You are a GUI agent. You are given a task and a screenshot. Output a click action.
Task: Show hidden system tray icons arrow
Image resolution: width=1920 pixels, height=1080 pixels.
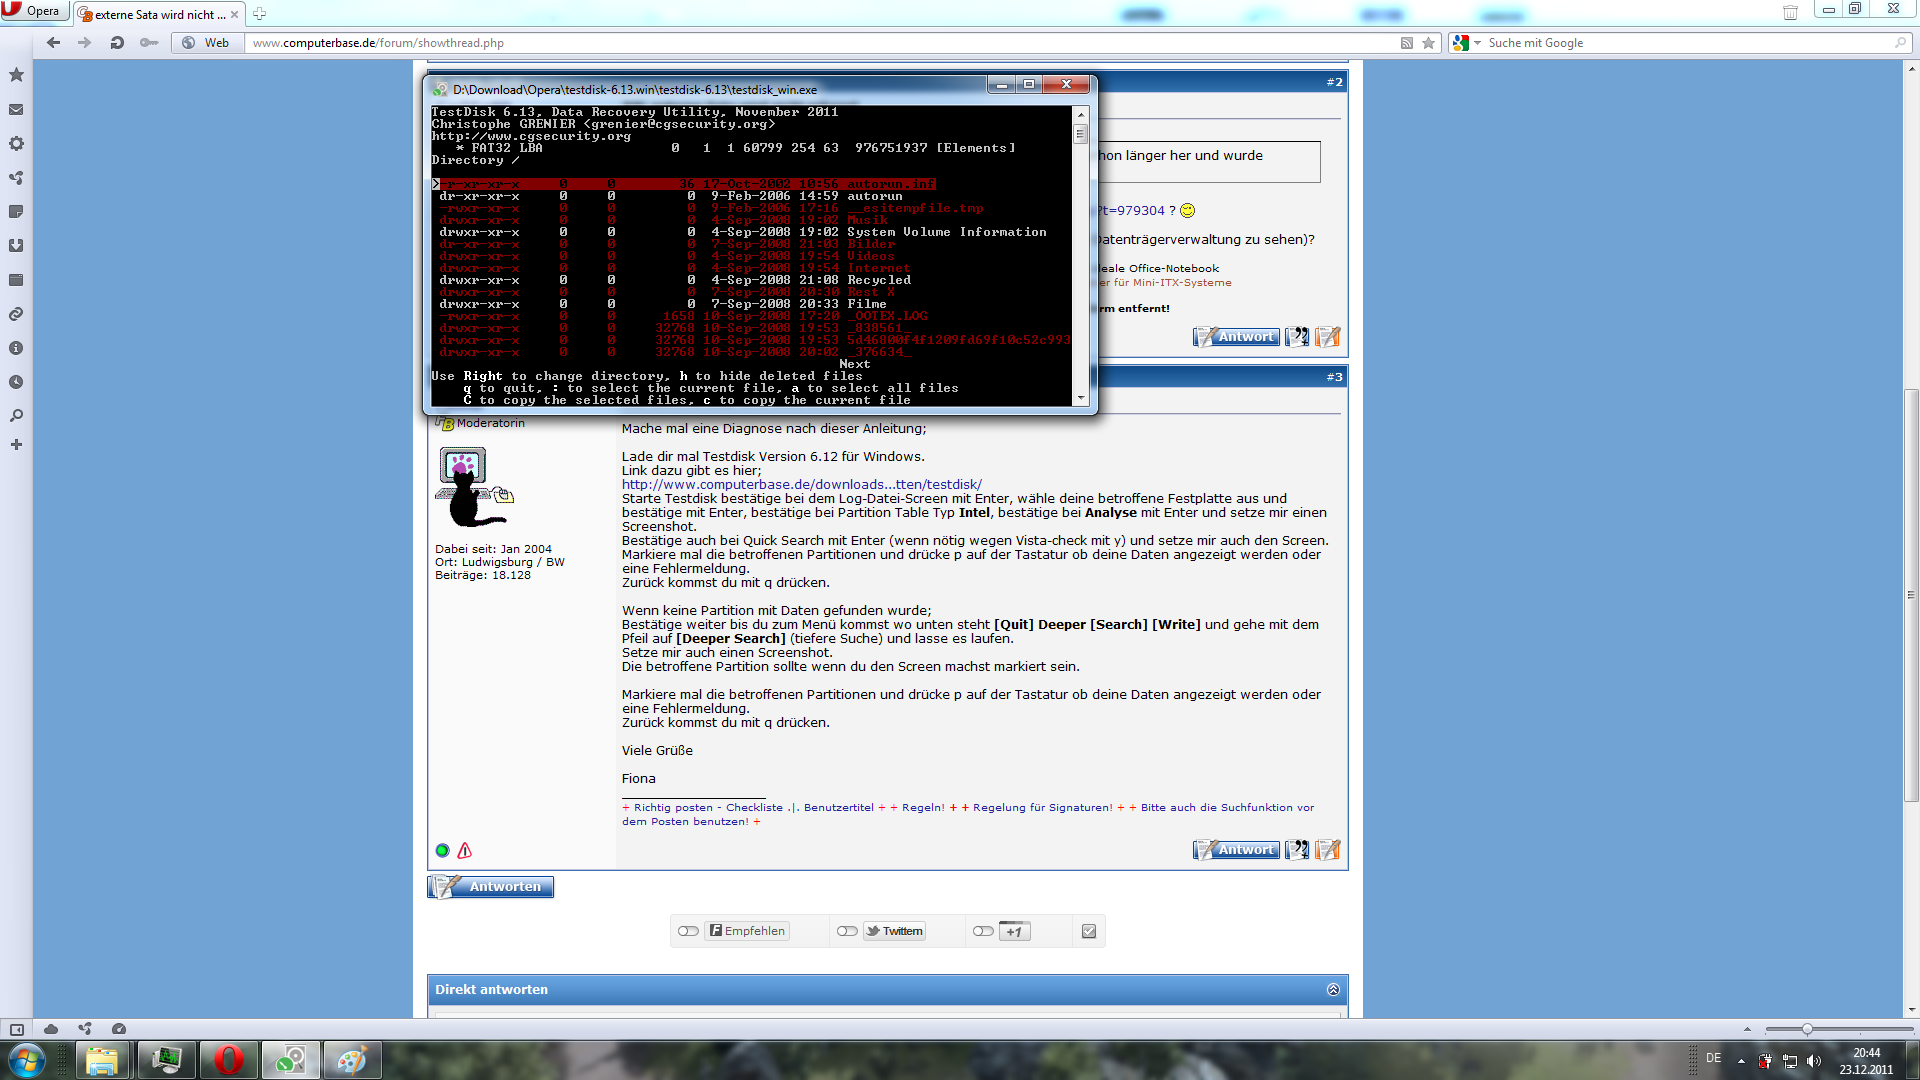click(1741, 1060)
